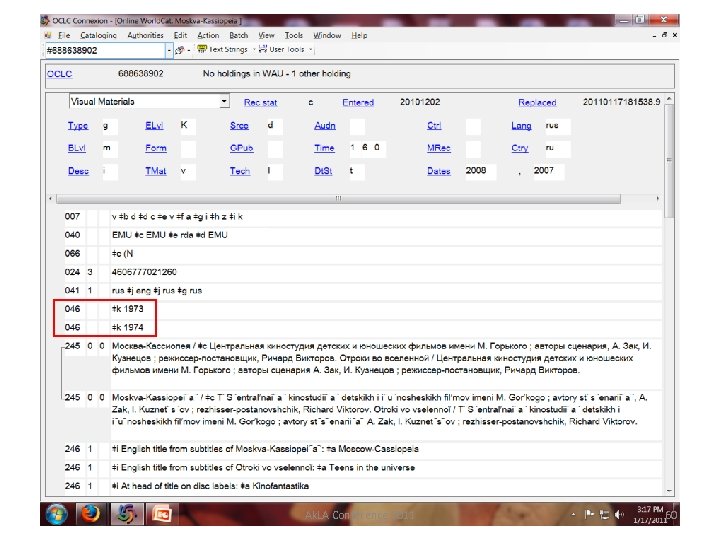Image resolution: width=720 pixels, height=540 pixels.
Task: Expand the Text Strings dropdown arrow
Action: (254, 50)
